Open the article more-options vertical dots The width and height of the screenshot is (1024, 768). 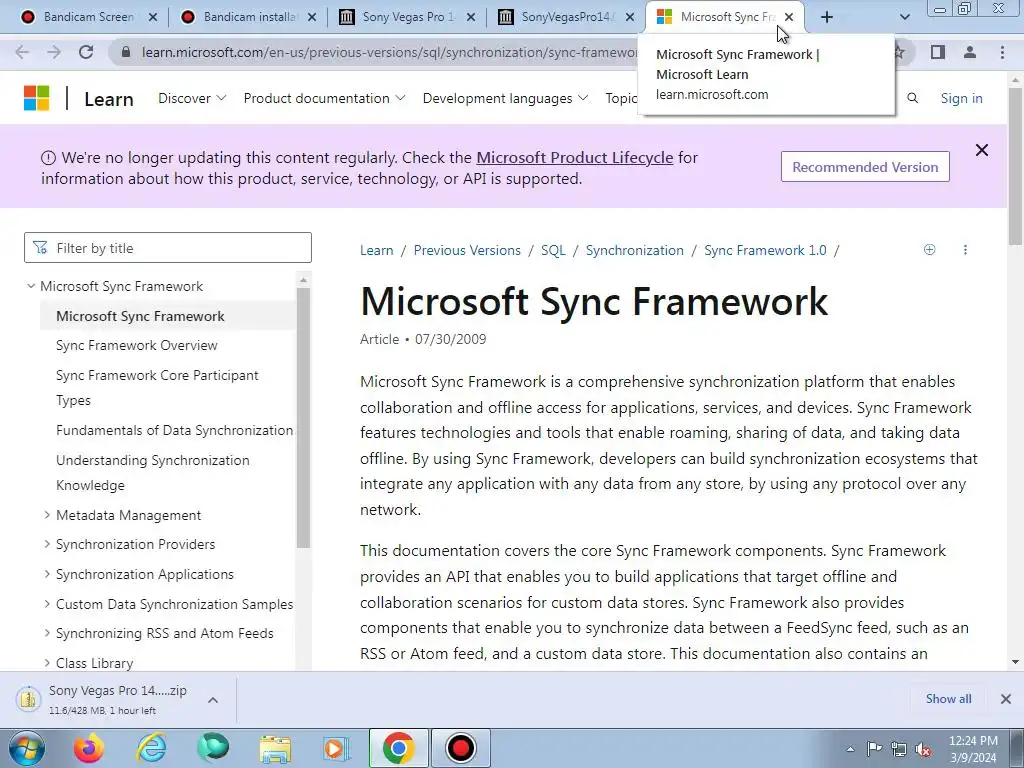pos(965,249)
